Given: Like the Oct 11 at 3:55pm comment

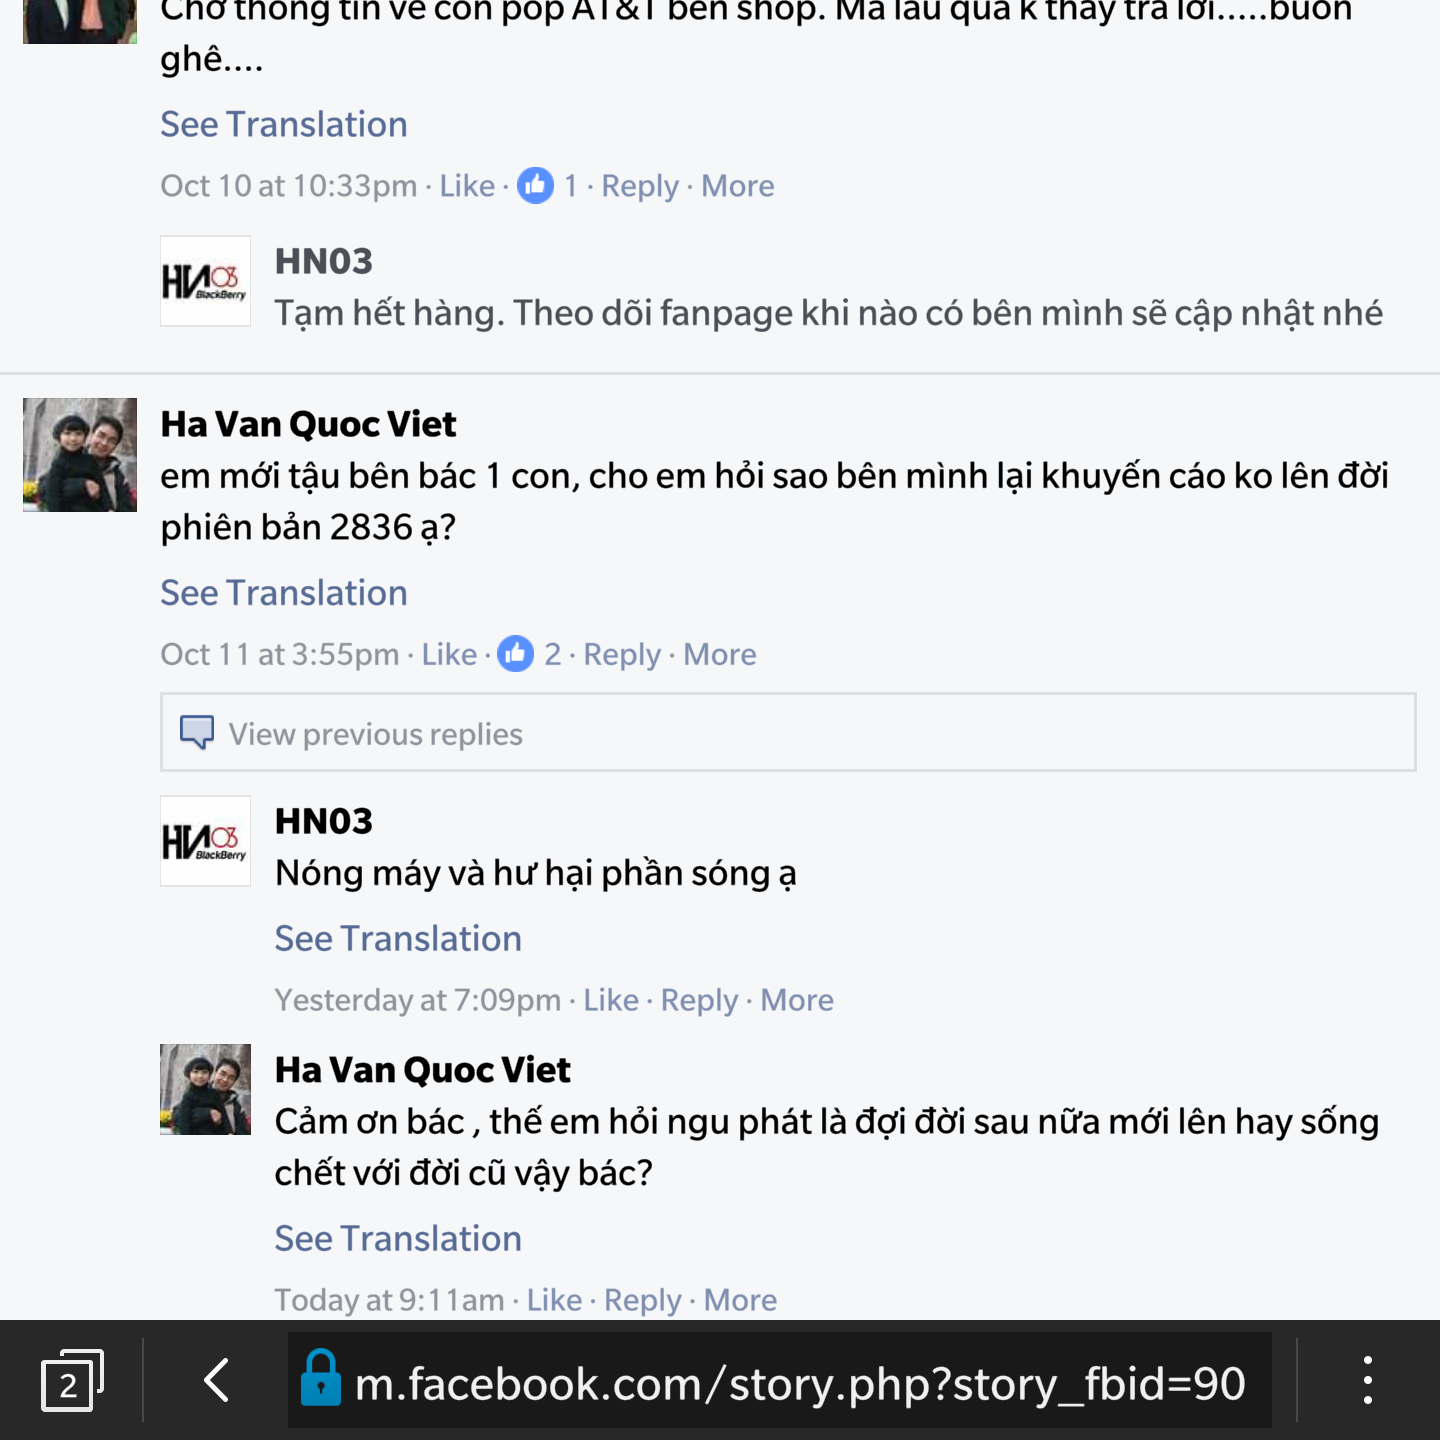Looking at the screenshot, I should pos(449,655).
